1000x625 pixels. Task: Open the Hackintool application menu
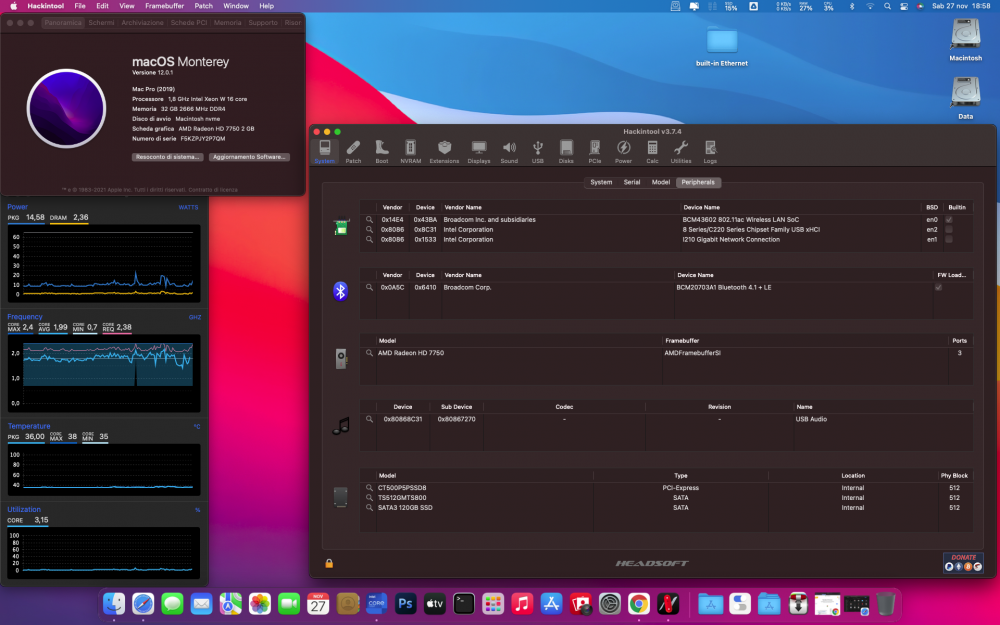pos(45,6)
